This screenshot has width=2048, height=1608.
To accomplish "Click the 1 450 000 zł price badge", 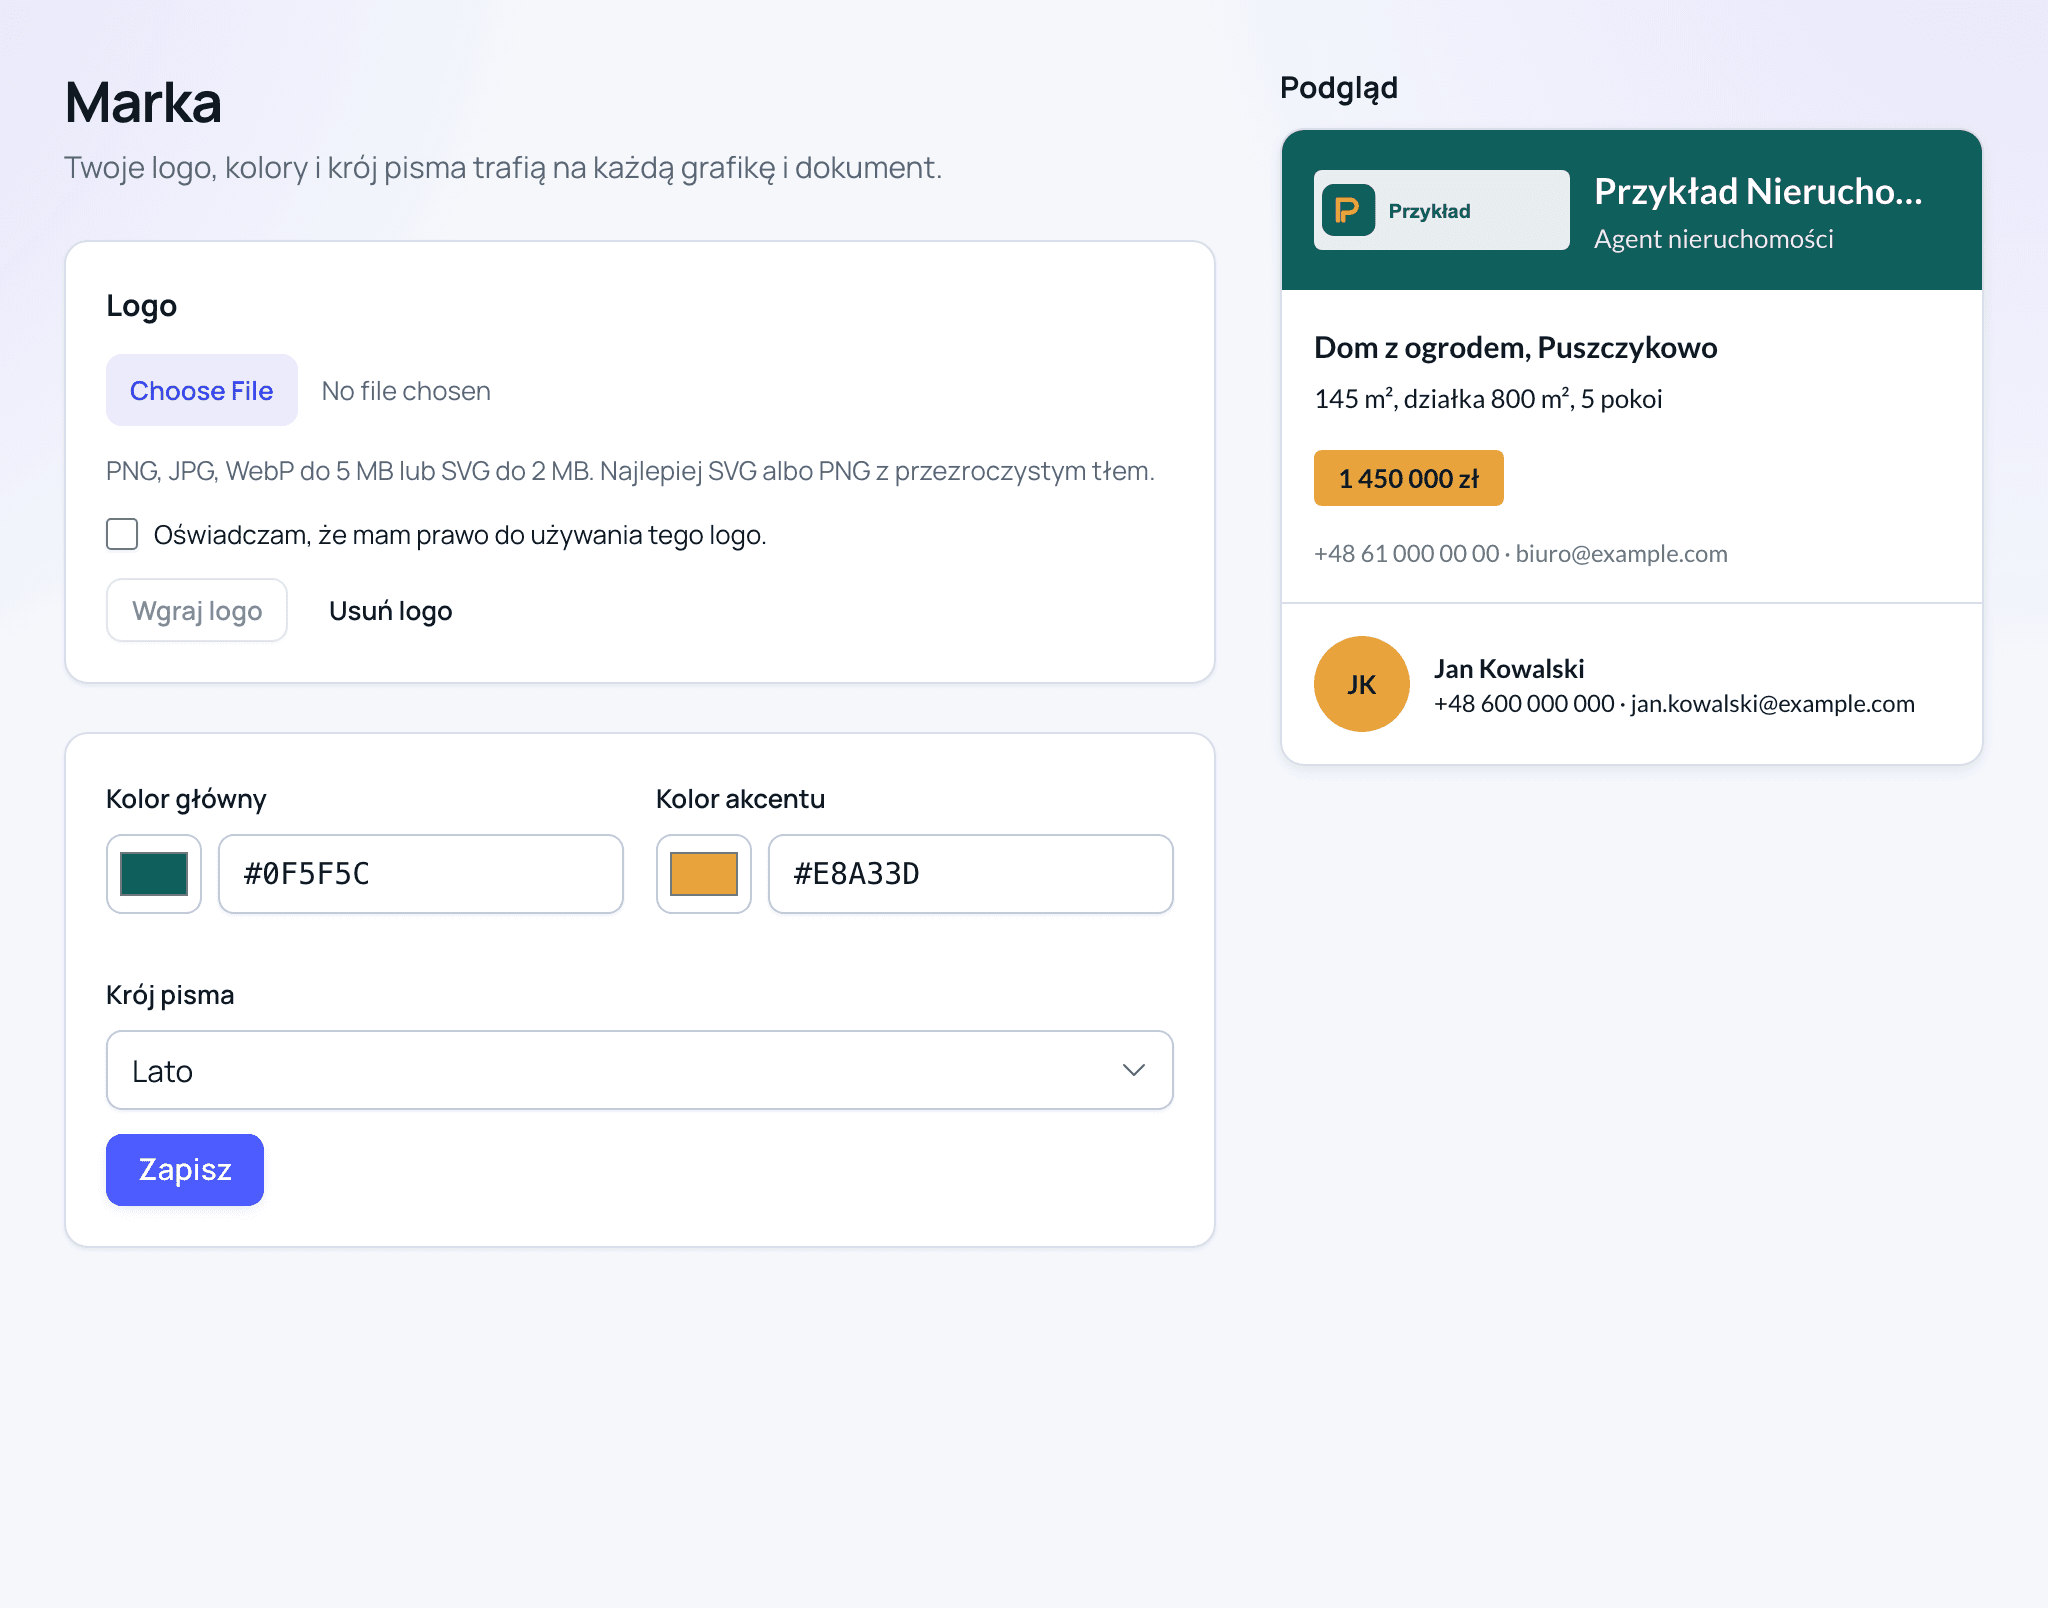I will (x=1409, y=478).
